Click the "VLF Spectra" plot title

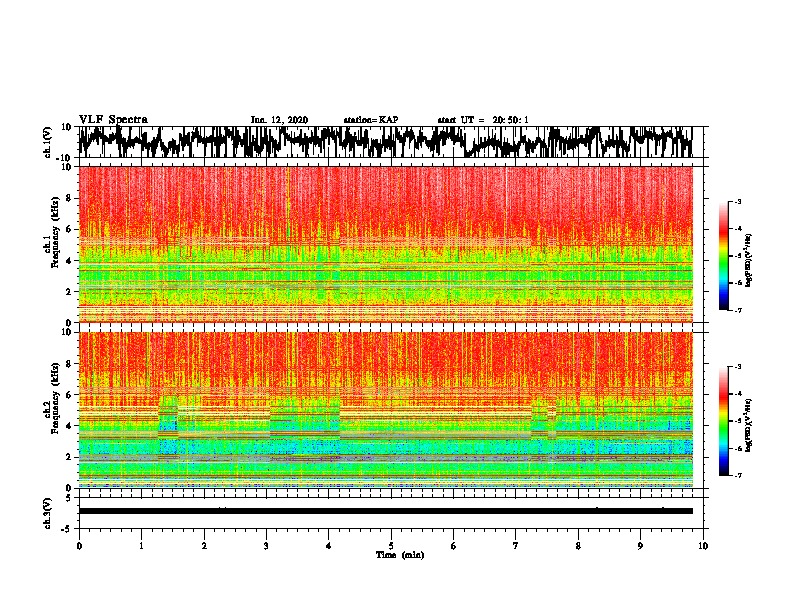113,120
